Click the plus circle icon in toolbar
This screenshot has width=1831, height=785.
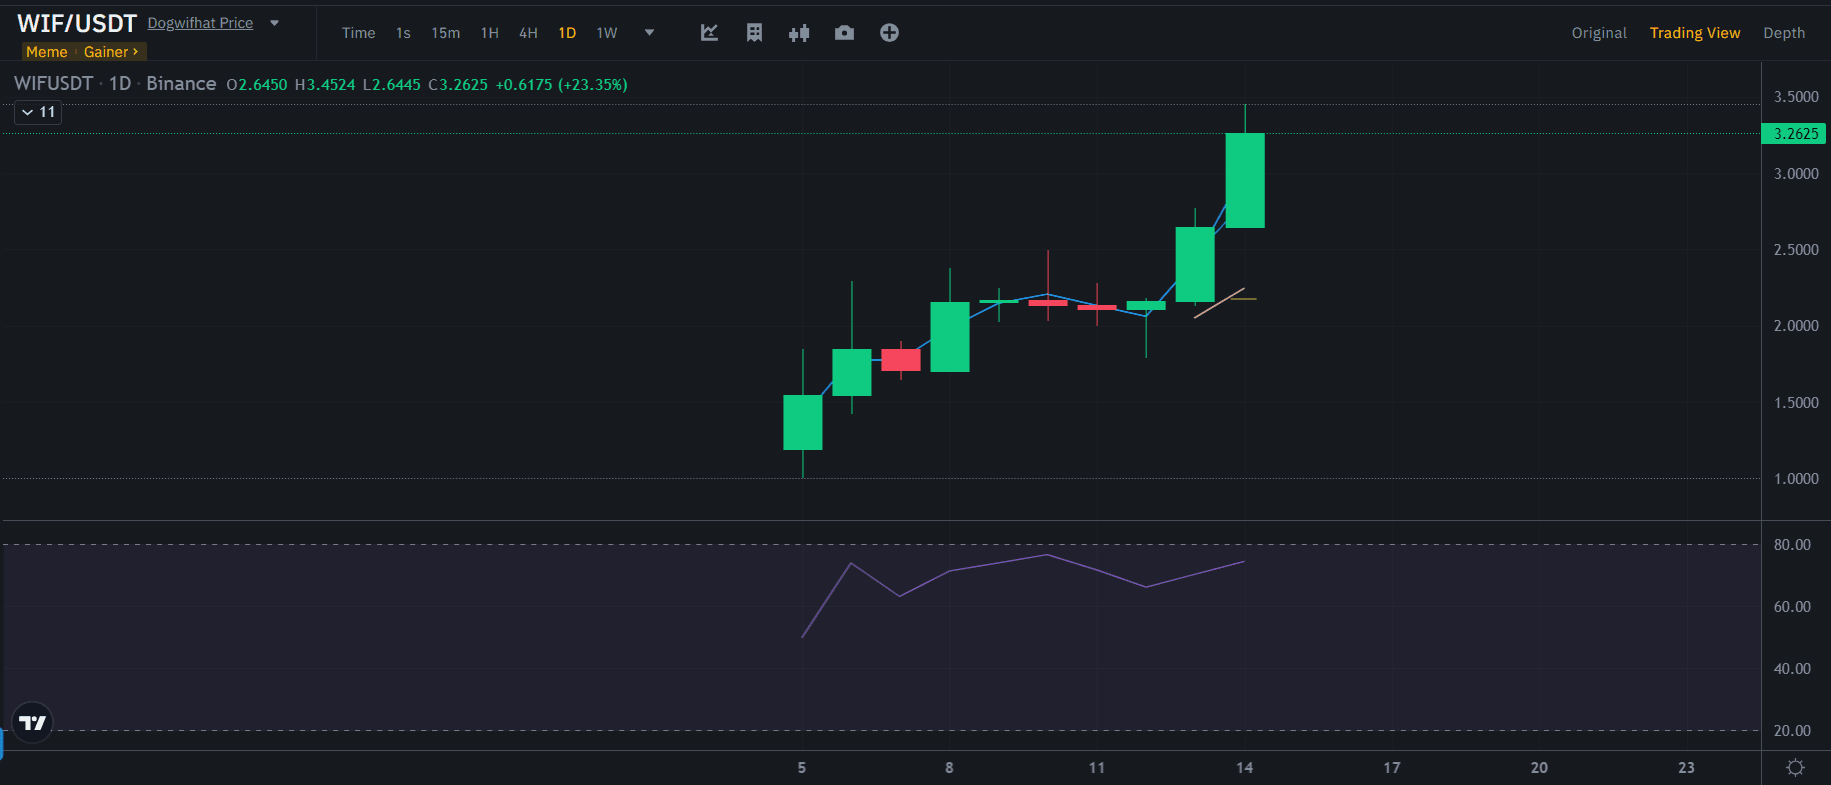(x=889, y=33)
